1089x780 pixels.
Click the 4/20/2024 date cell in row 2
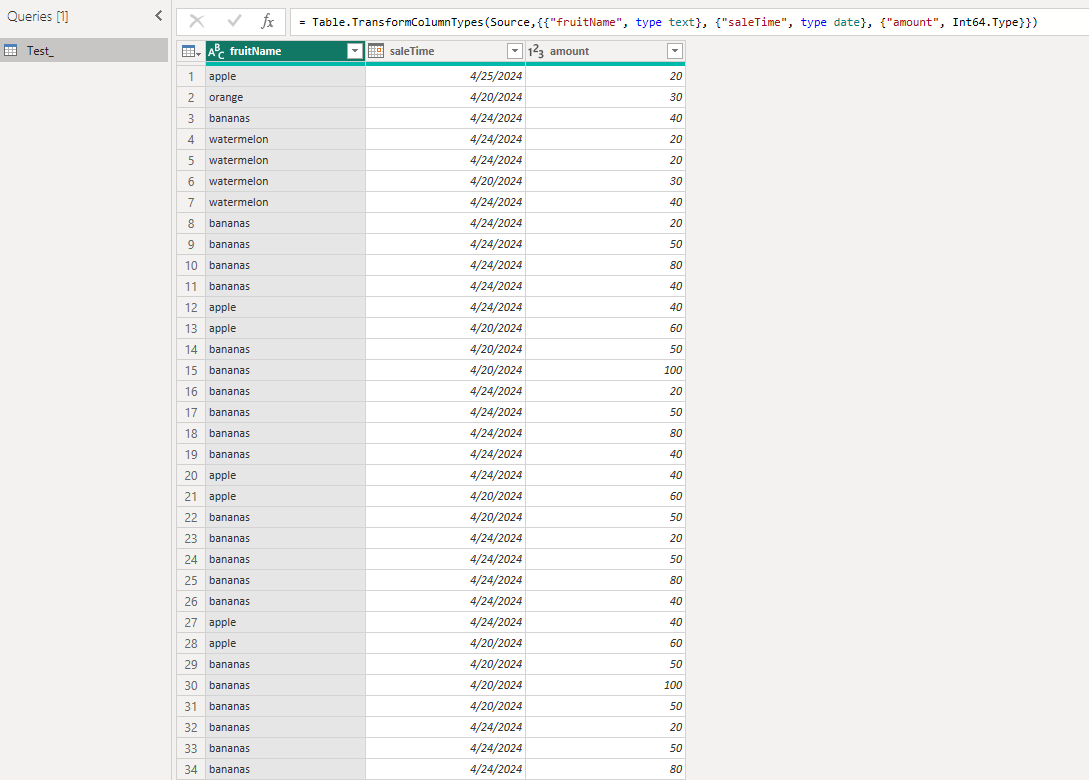coord(446,97)
